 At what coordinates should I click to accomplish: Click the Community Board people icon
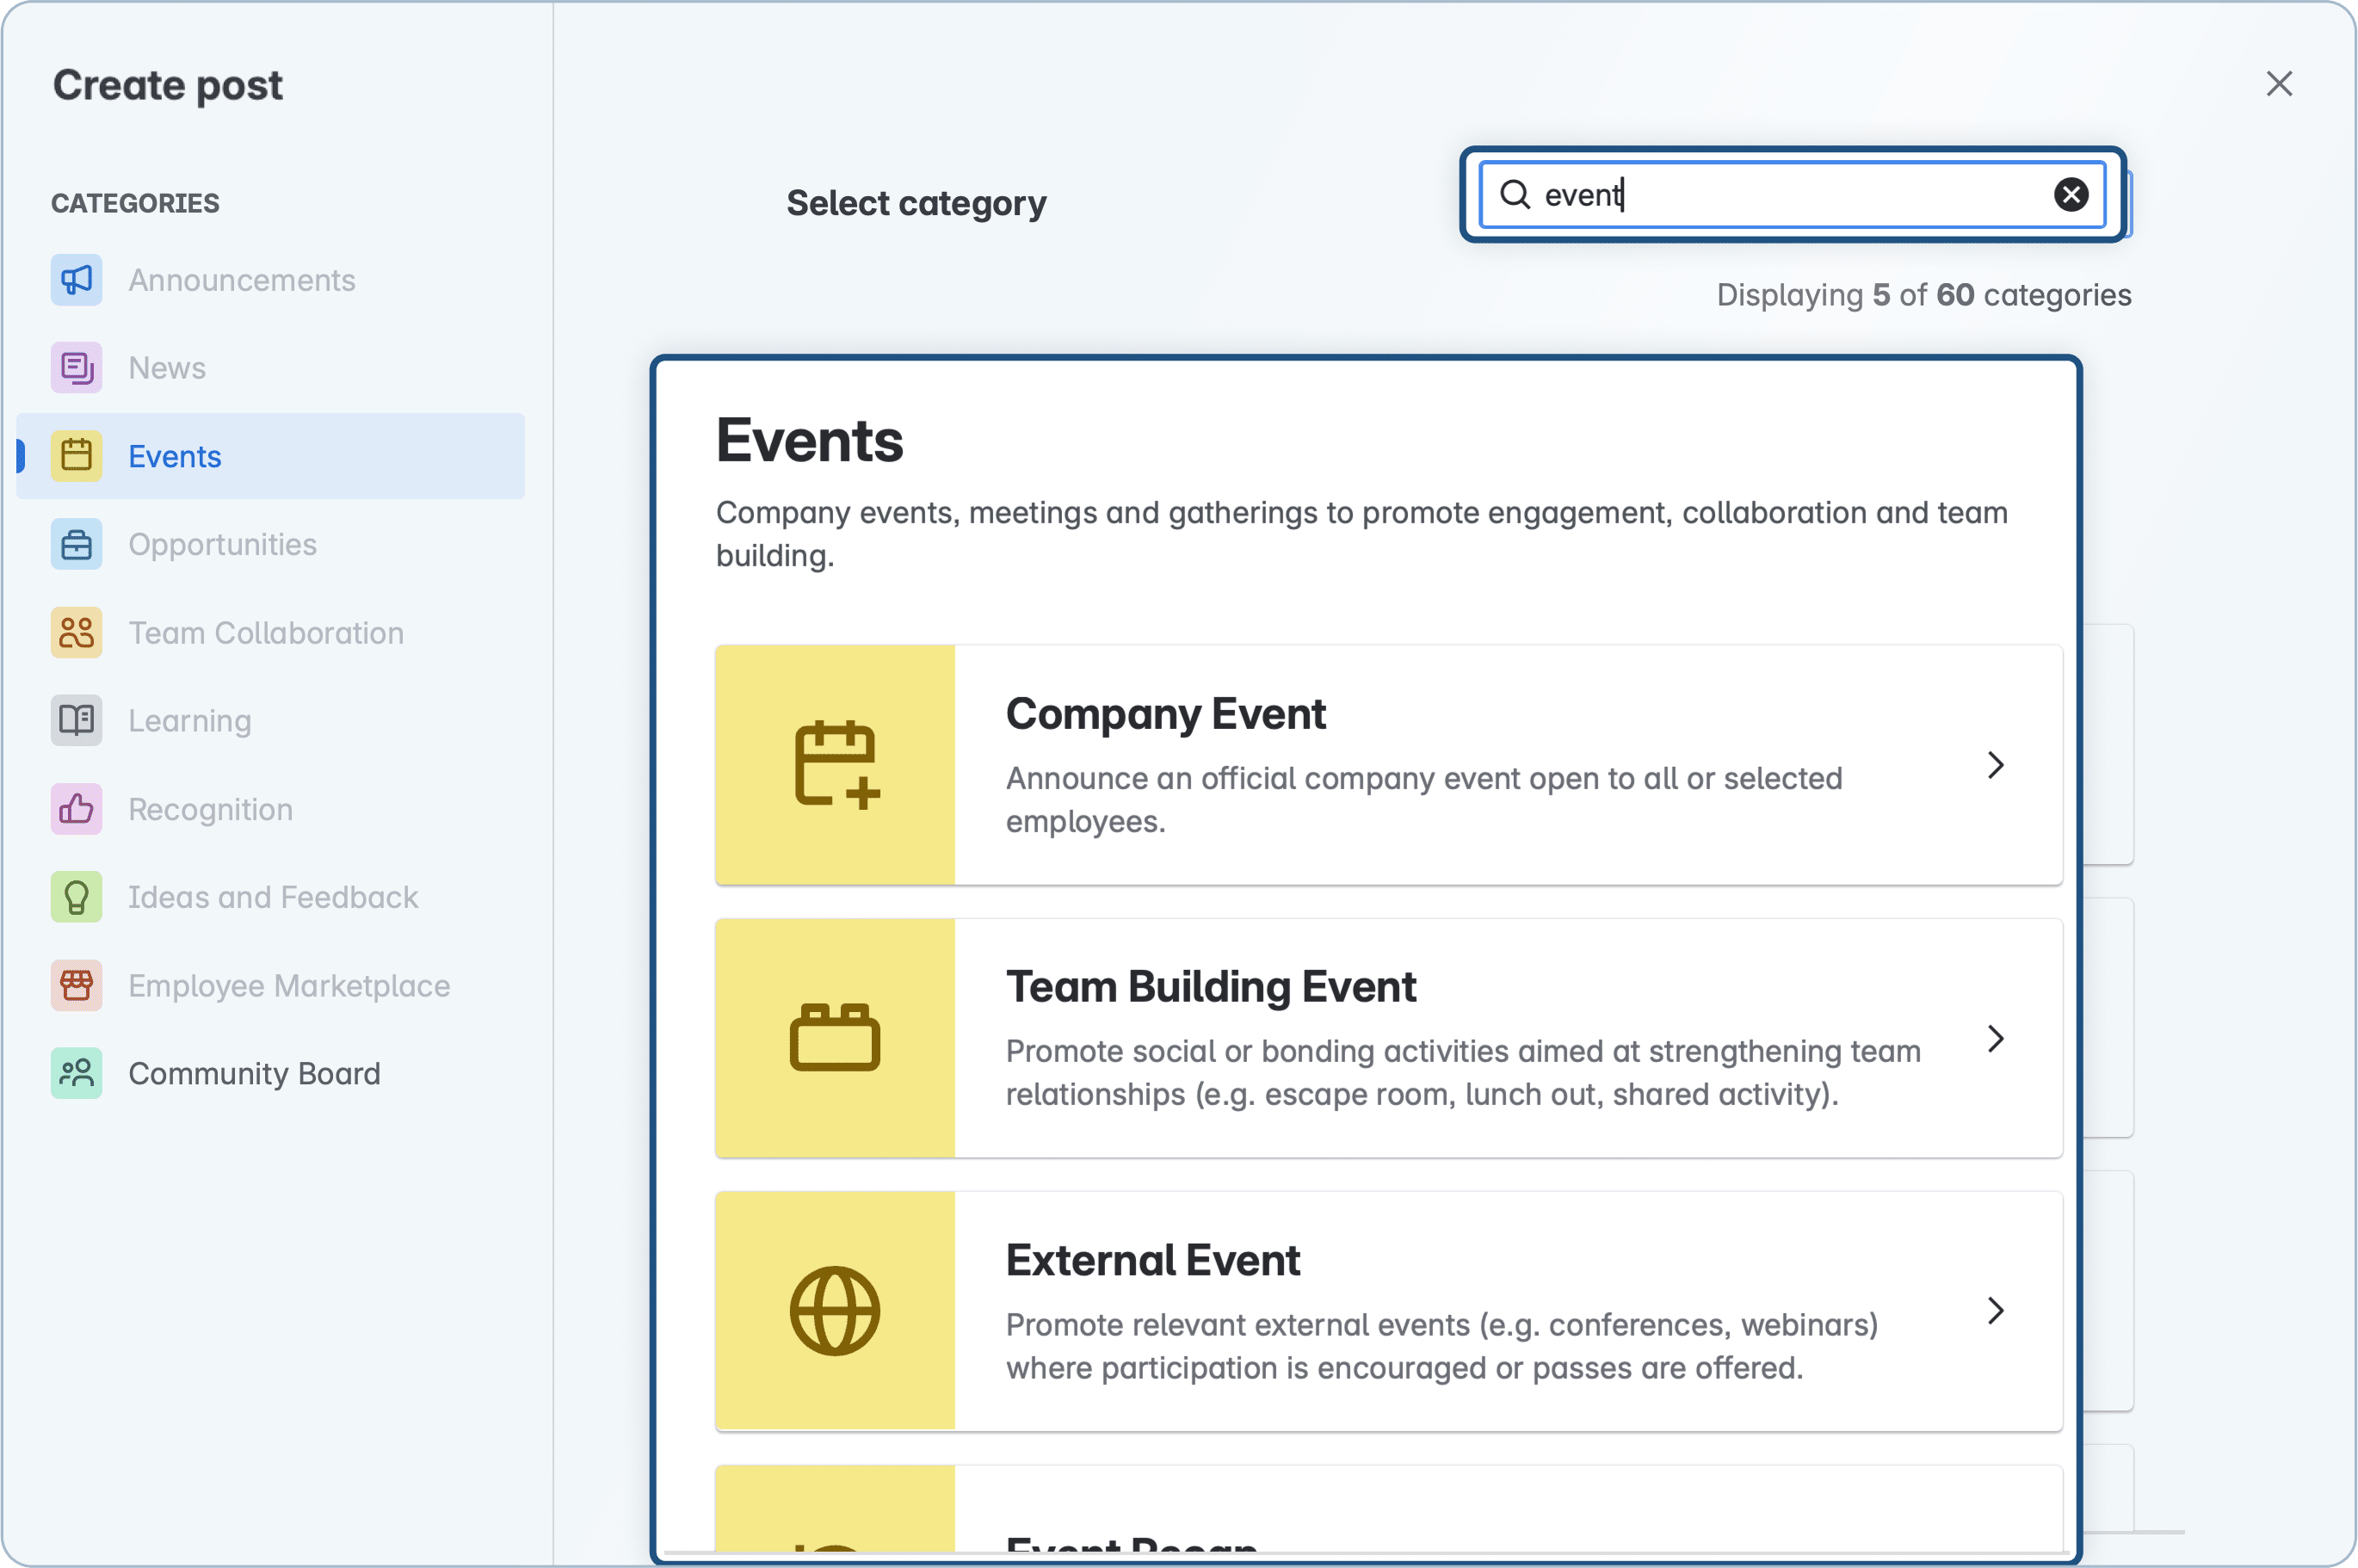coord(75,1073)
